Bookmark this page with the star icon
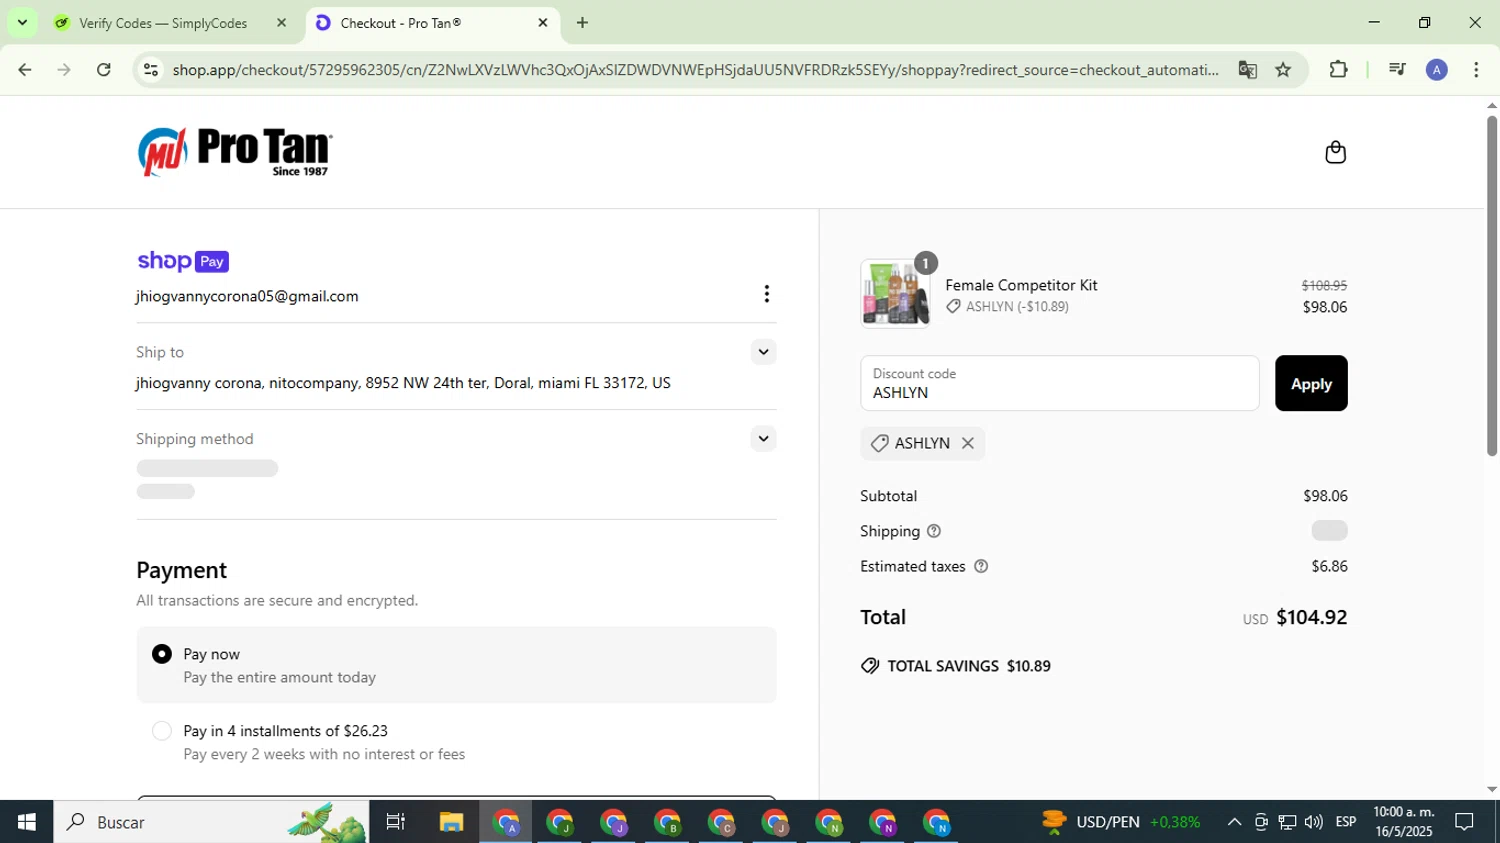 point(1283,70)
